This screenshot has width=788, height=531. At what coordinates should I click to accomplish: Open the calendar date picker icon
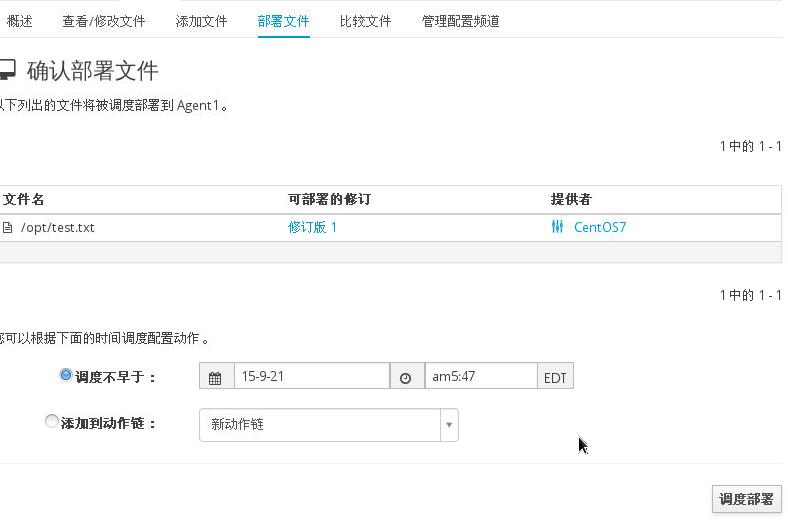tap(217, 376)
